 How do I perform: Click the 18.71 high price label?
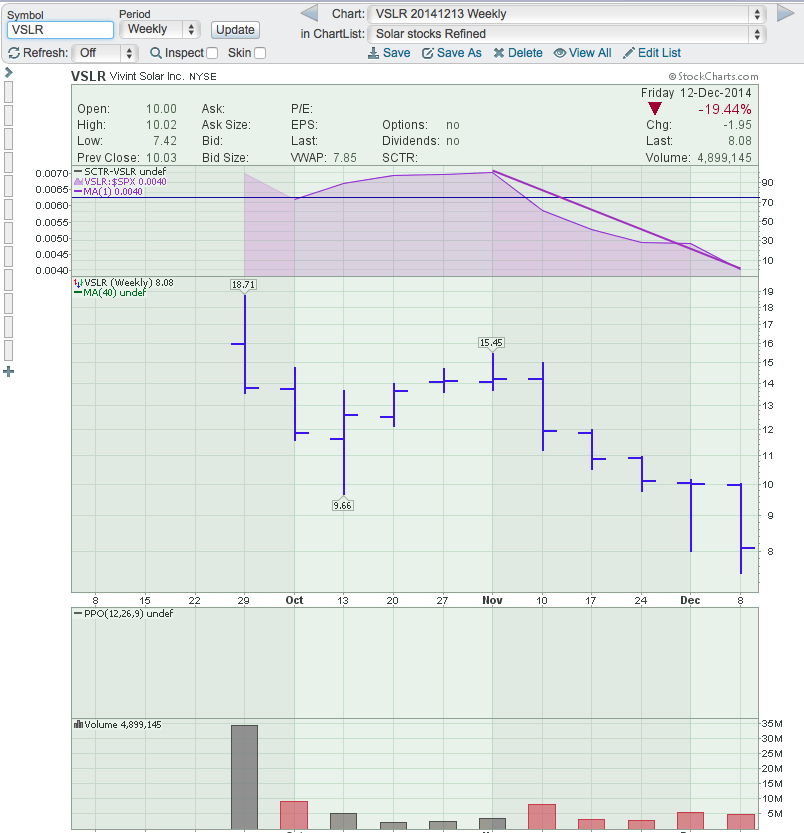pos(243,285)
